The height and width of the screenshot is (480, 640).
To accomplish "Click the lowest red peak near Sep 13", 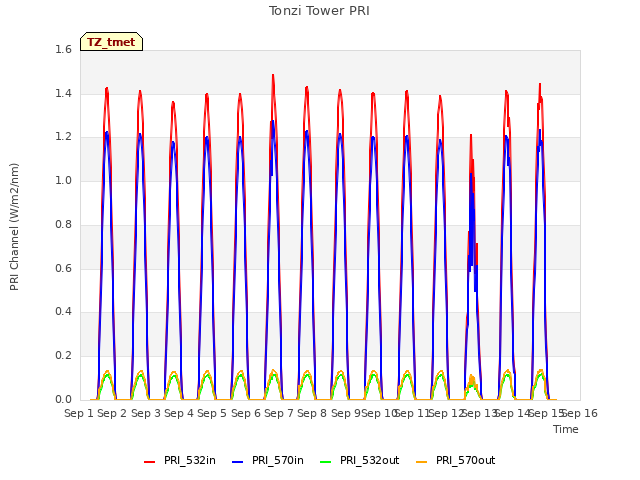I will [x=471, y=135].
